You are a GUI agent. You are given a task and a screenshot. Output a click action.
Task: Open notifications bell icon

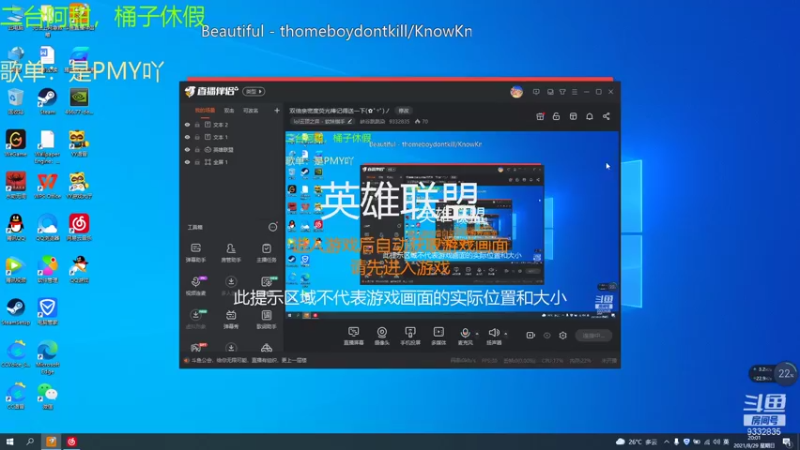coord(589,116)
